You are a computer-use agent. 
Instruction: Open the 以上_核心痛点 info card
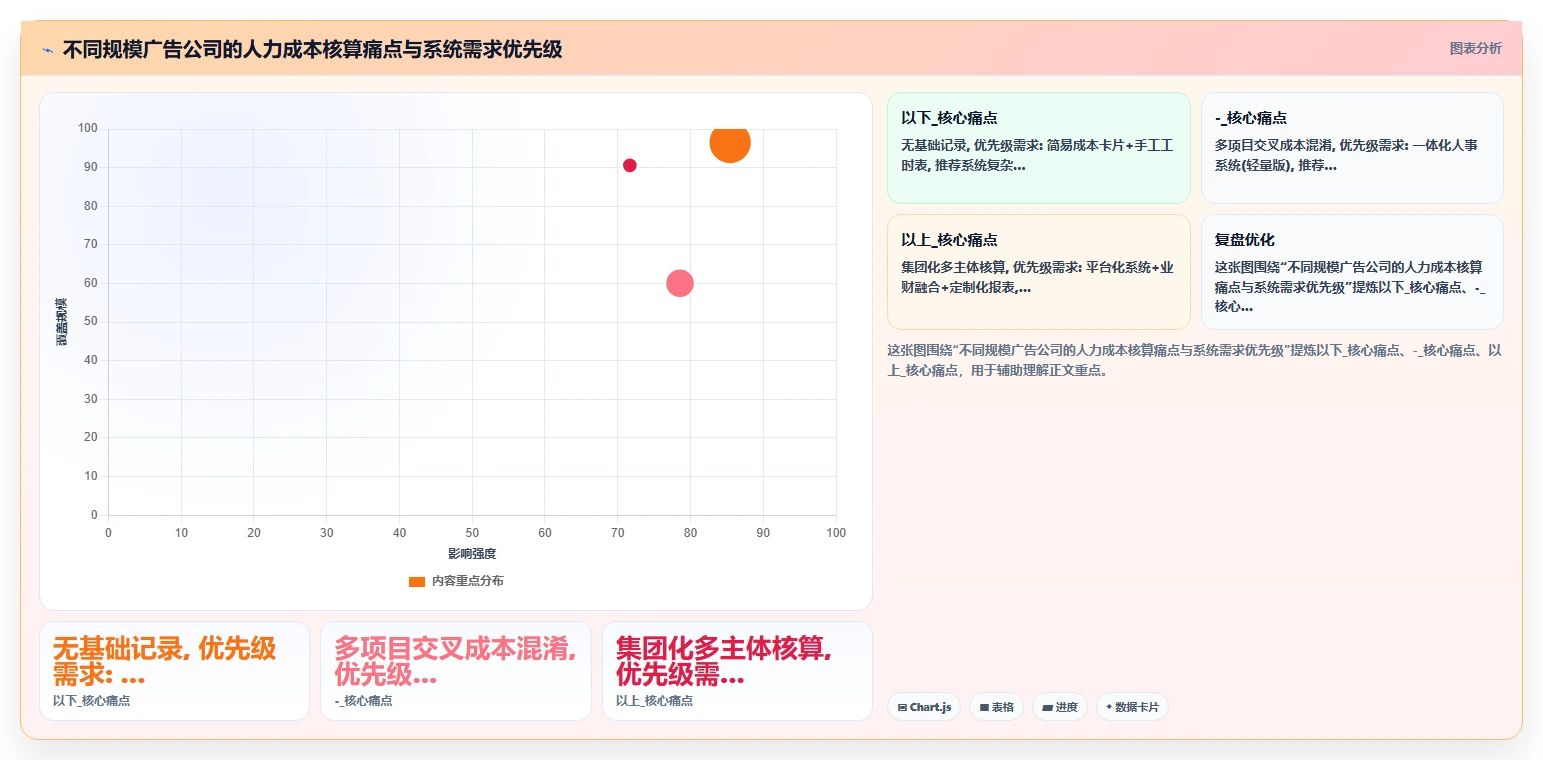click(1039, 272)
